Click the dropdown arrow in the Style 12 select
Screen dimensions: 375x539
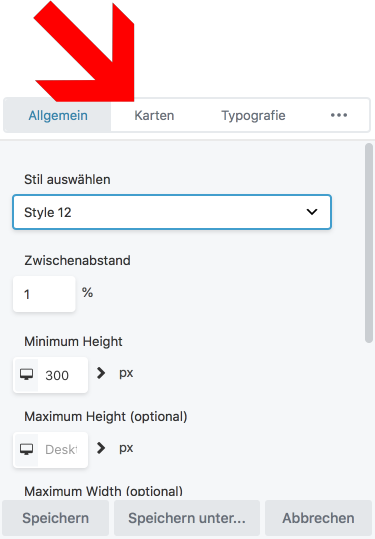coord(312,212)
